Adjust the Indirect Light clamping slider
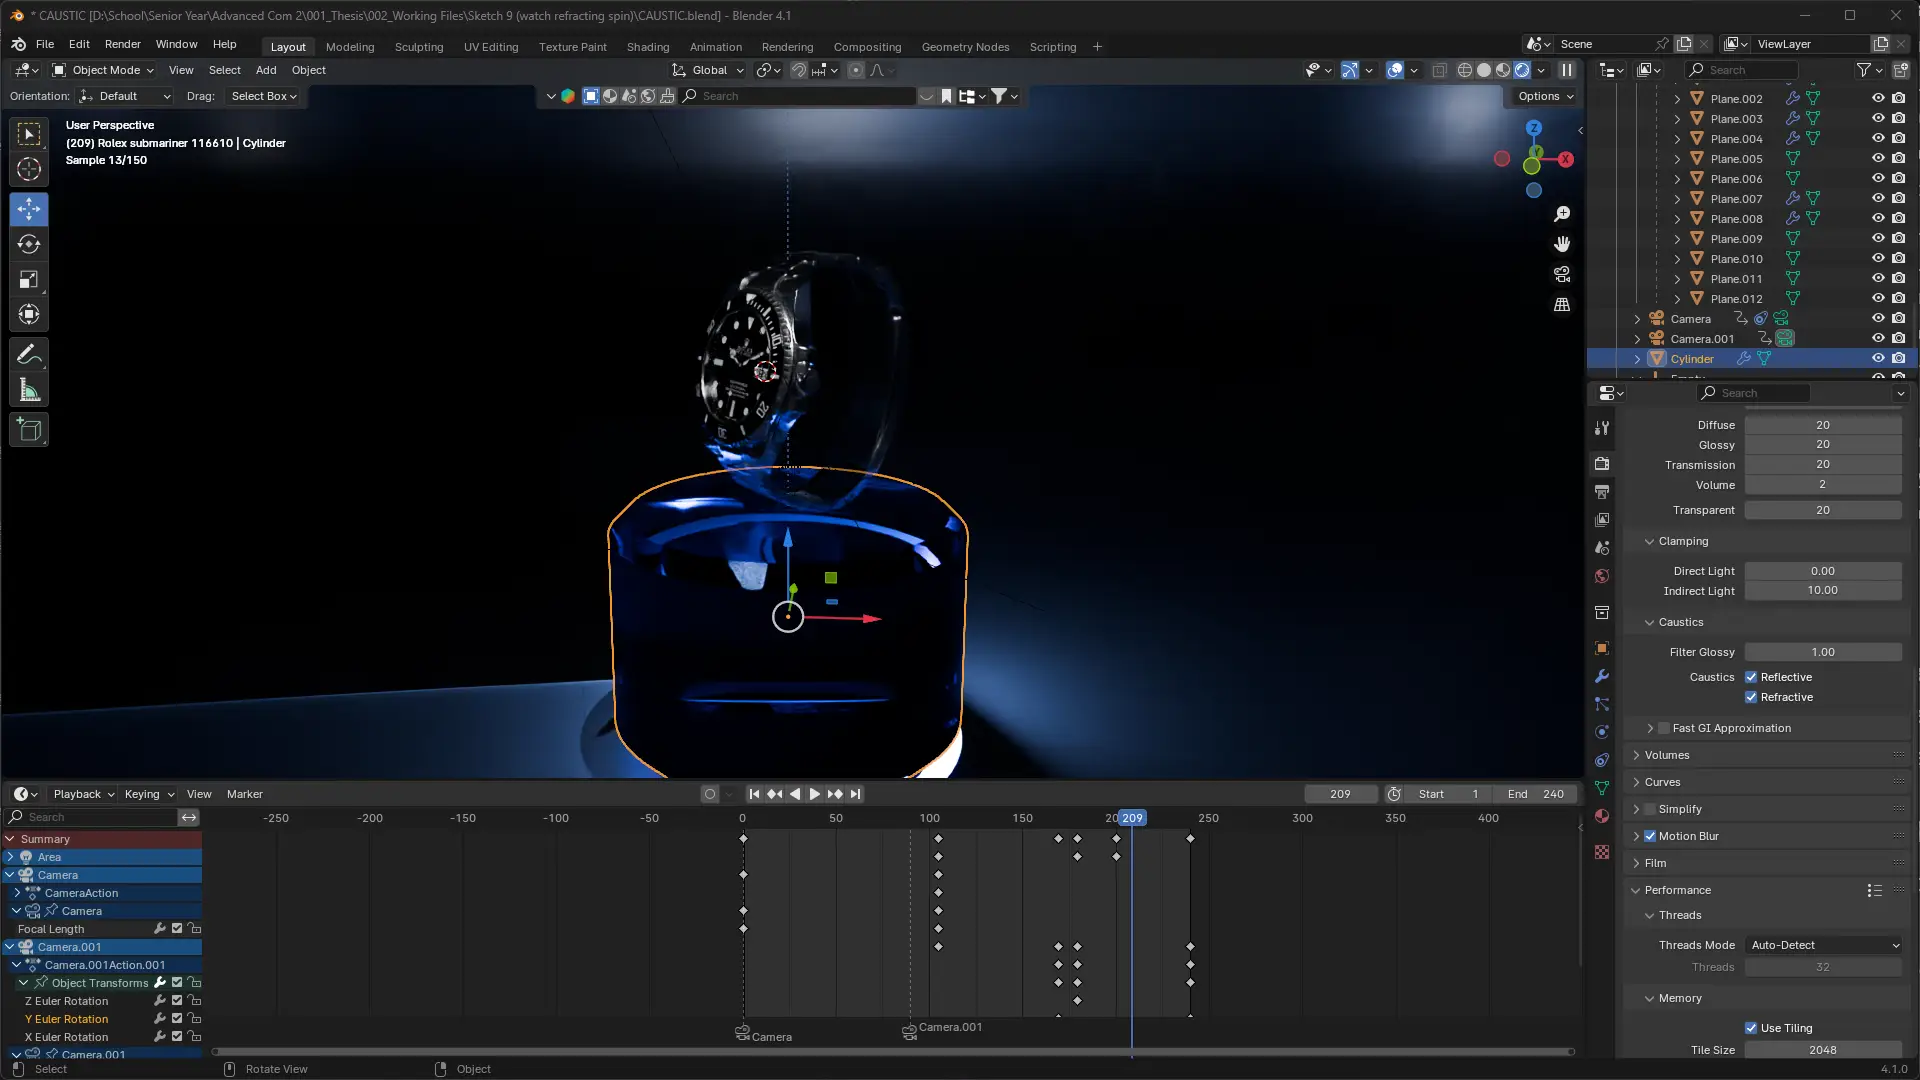Viewport: 1920px width, 1080px height. coord(1822,591)
